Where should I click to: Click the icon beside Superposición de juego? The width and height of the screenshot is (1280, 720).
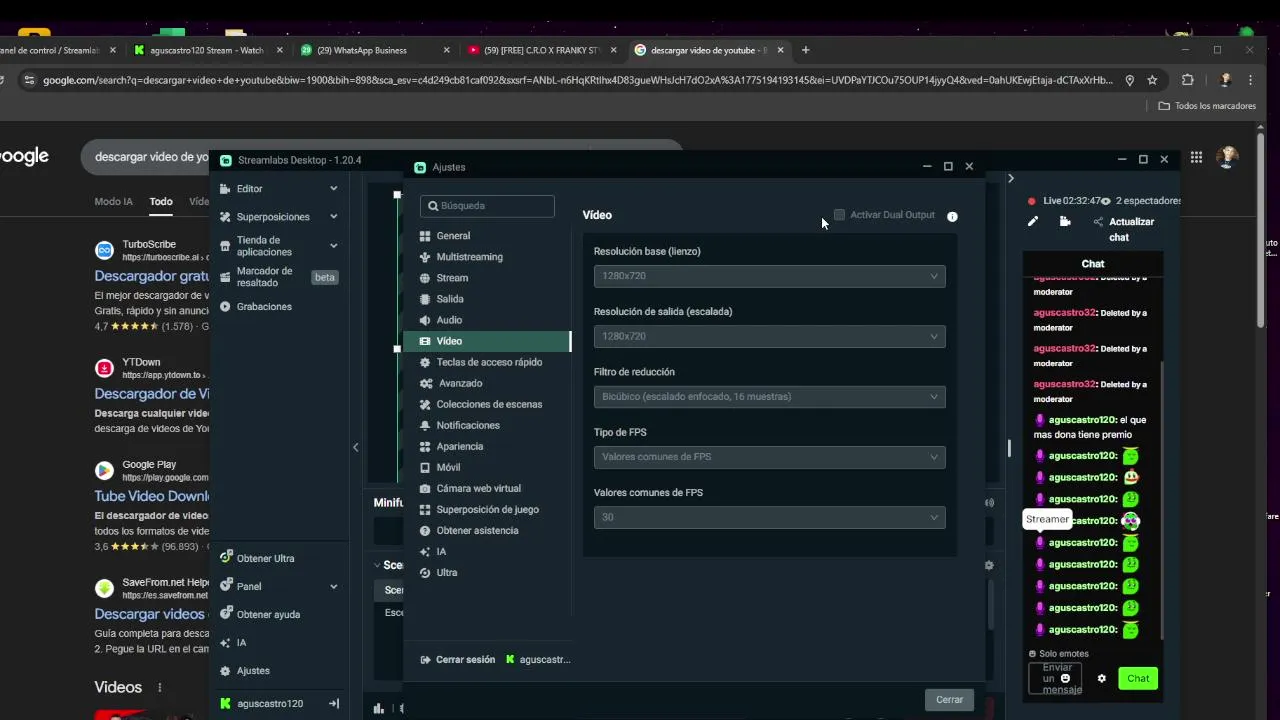tap(425, 509)
